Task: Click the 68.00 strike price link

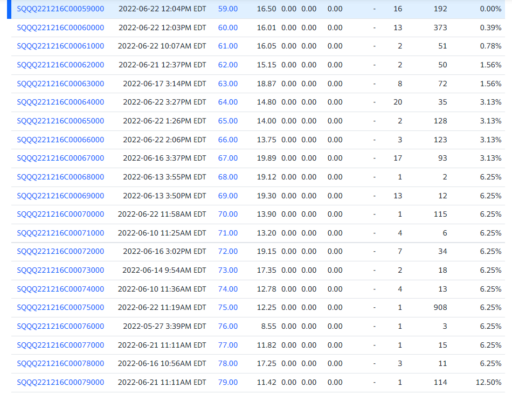Action: click(x=228, y=177)
